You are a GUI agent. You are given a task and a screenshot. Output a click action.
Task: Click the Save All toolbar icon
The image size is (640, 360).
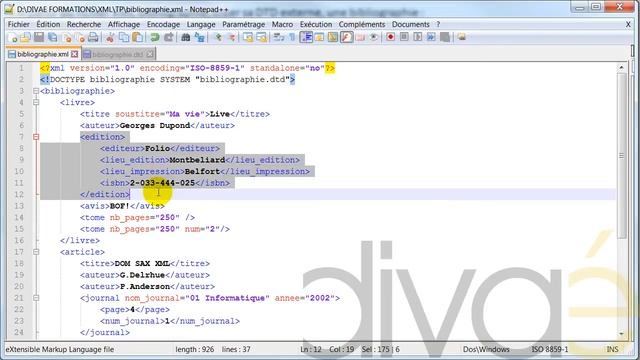(x=52, y=38)
